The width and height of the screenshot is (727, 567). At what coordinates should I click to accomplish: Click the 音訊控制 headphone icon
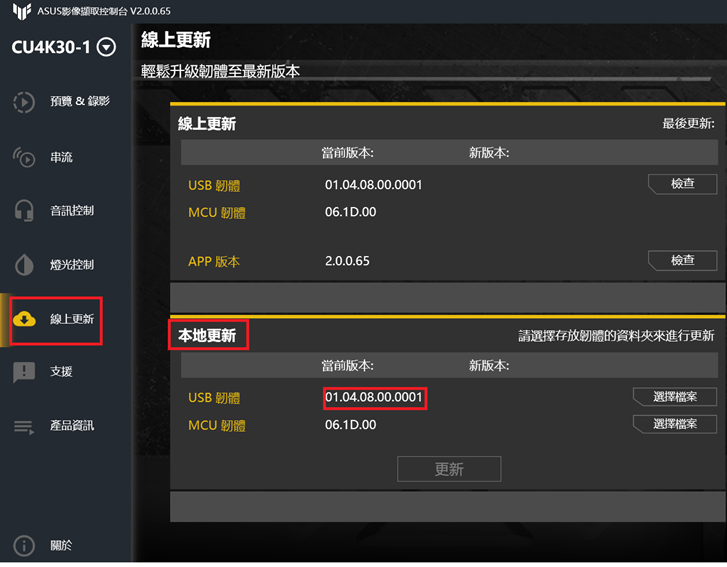coord(24,210)
